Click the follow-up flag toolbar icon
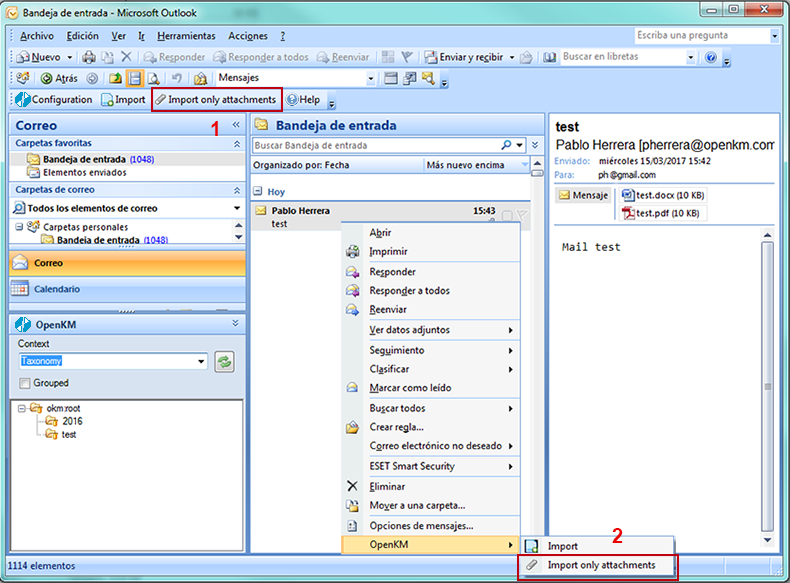Viewport: 790px width, 583px height. [x=407, y=57]
